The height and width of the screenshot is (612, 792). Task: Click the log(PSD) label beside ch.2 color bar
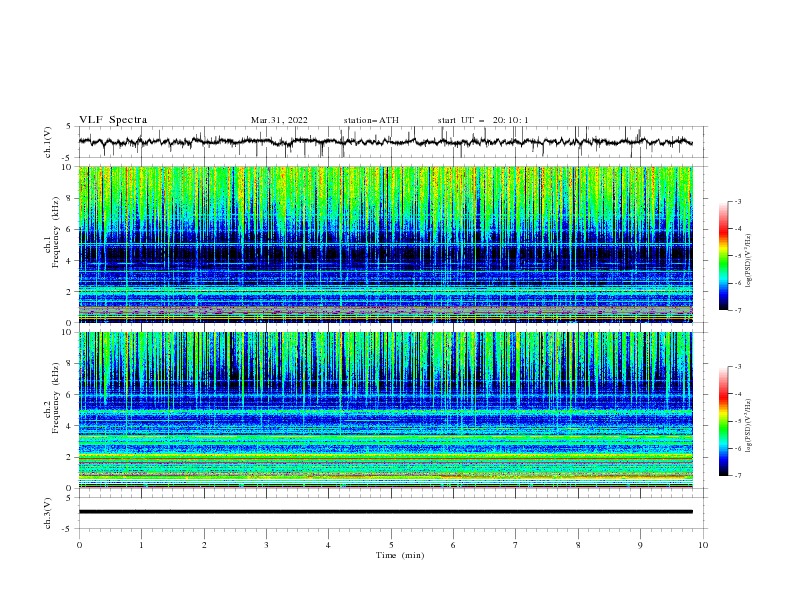pyautogui.click(x=748, y=426)
